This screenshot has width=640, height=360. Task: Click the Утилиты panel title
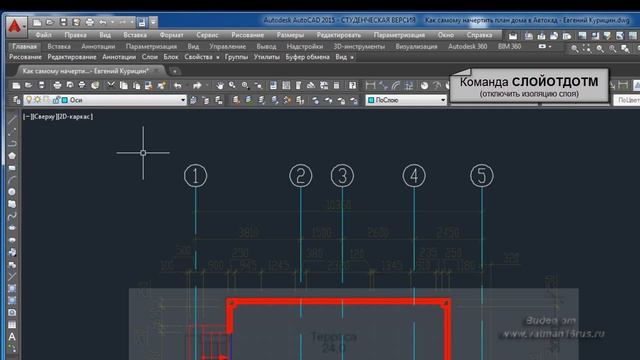(x=267, y=57)
